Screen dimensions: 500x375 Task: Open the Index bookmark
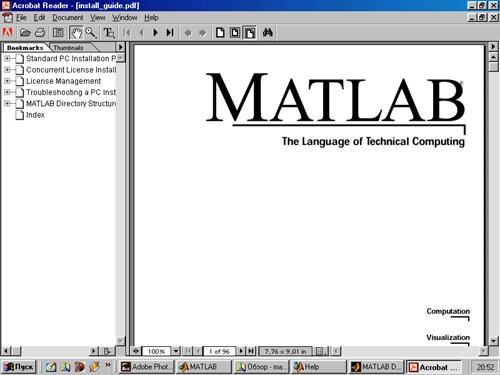[35, 115]
